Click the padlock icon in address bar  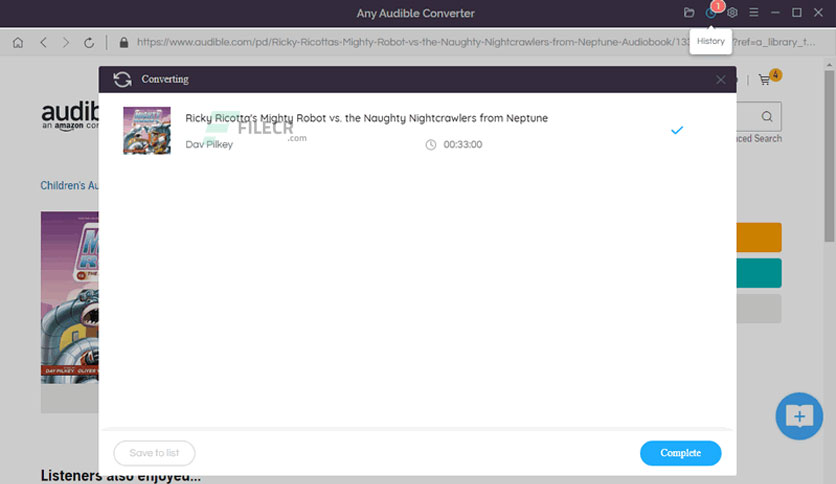(124, 43)
